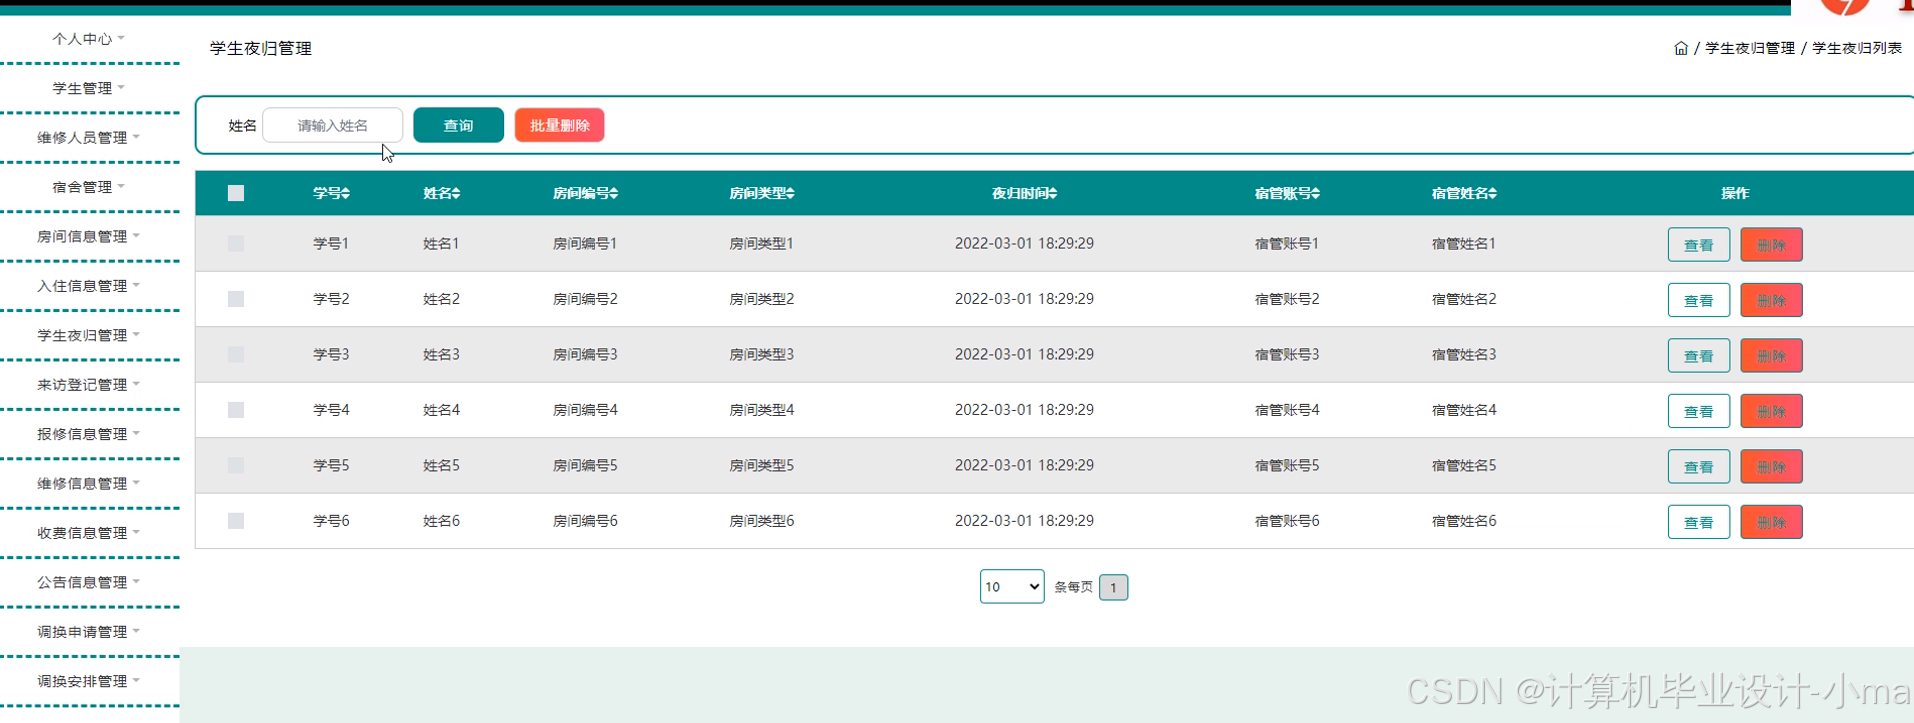Check the row checkbox for 学号1
1914x723 pixels.
(x=236, y=243)
